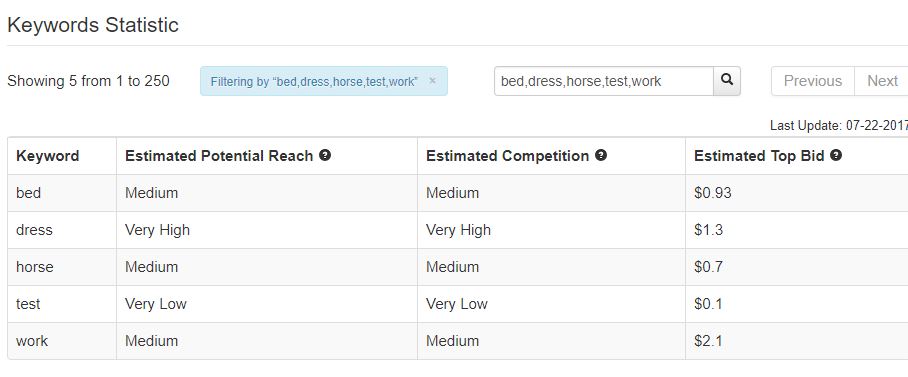The image size is (908, 377).
Task: Click help icon next to Estimated Potential Reach
Action: 325,155
